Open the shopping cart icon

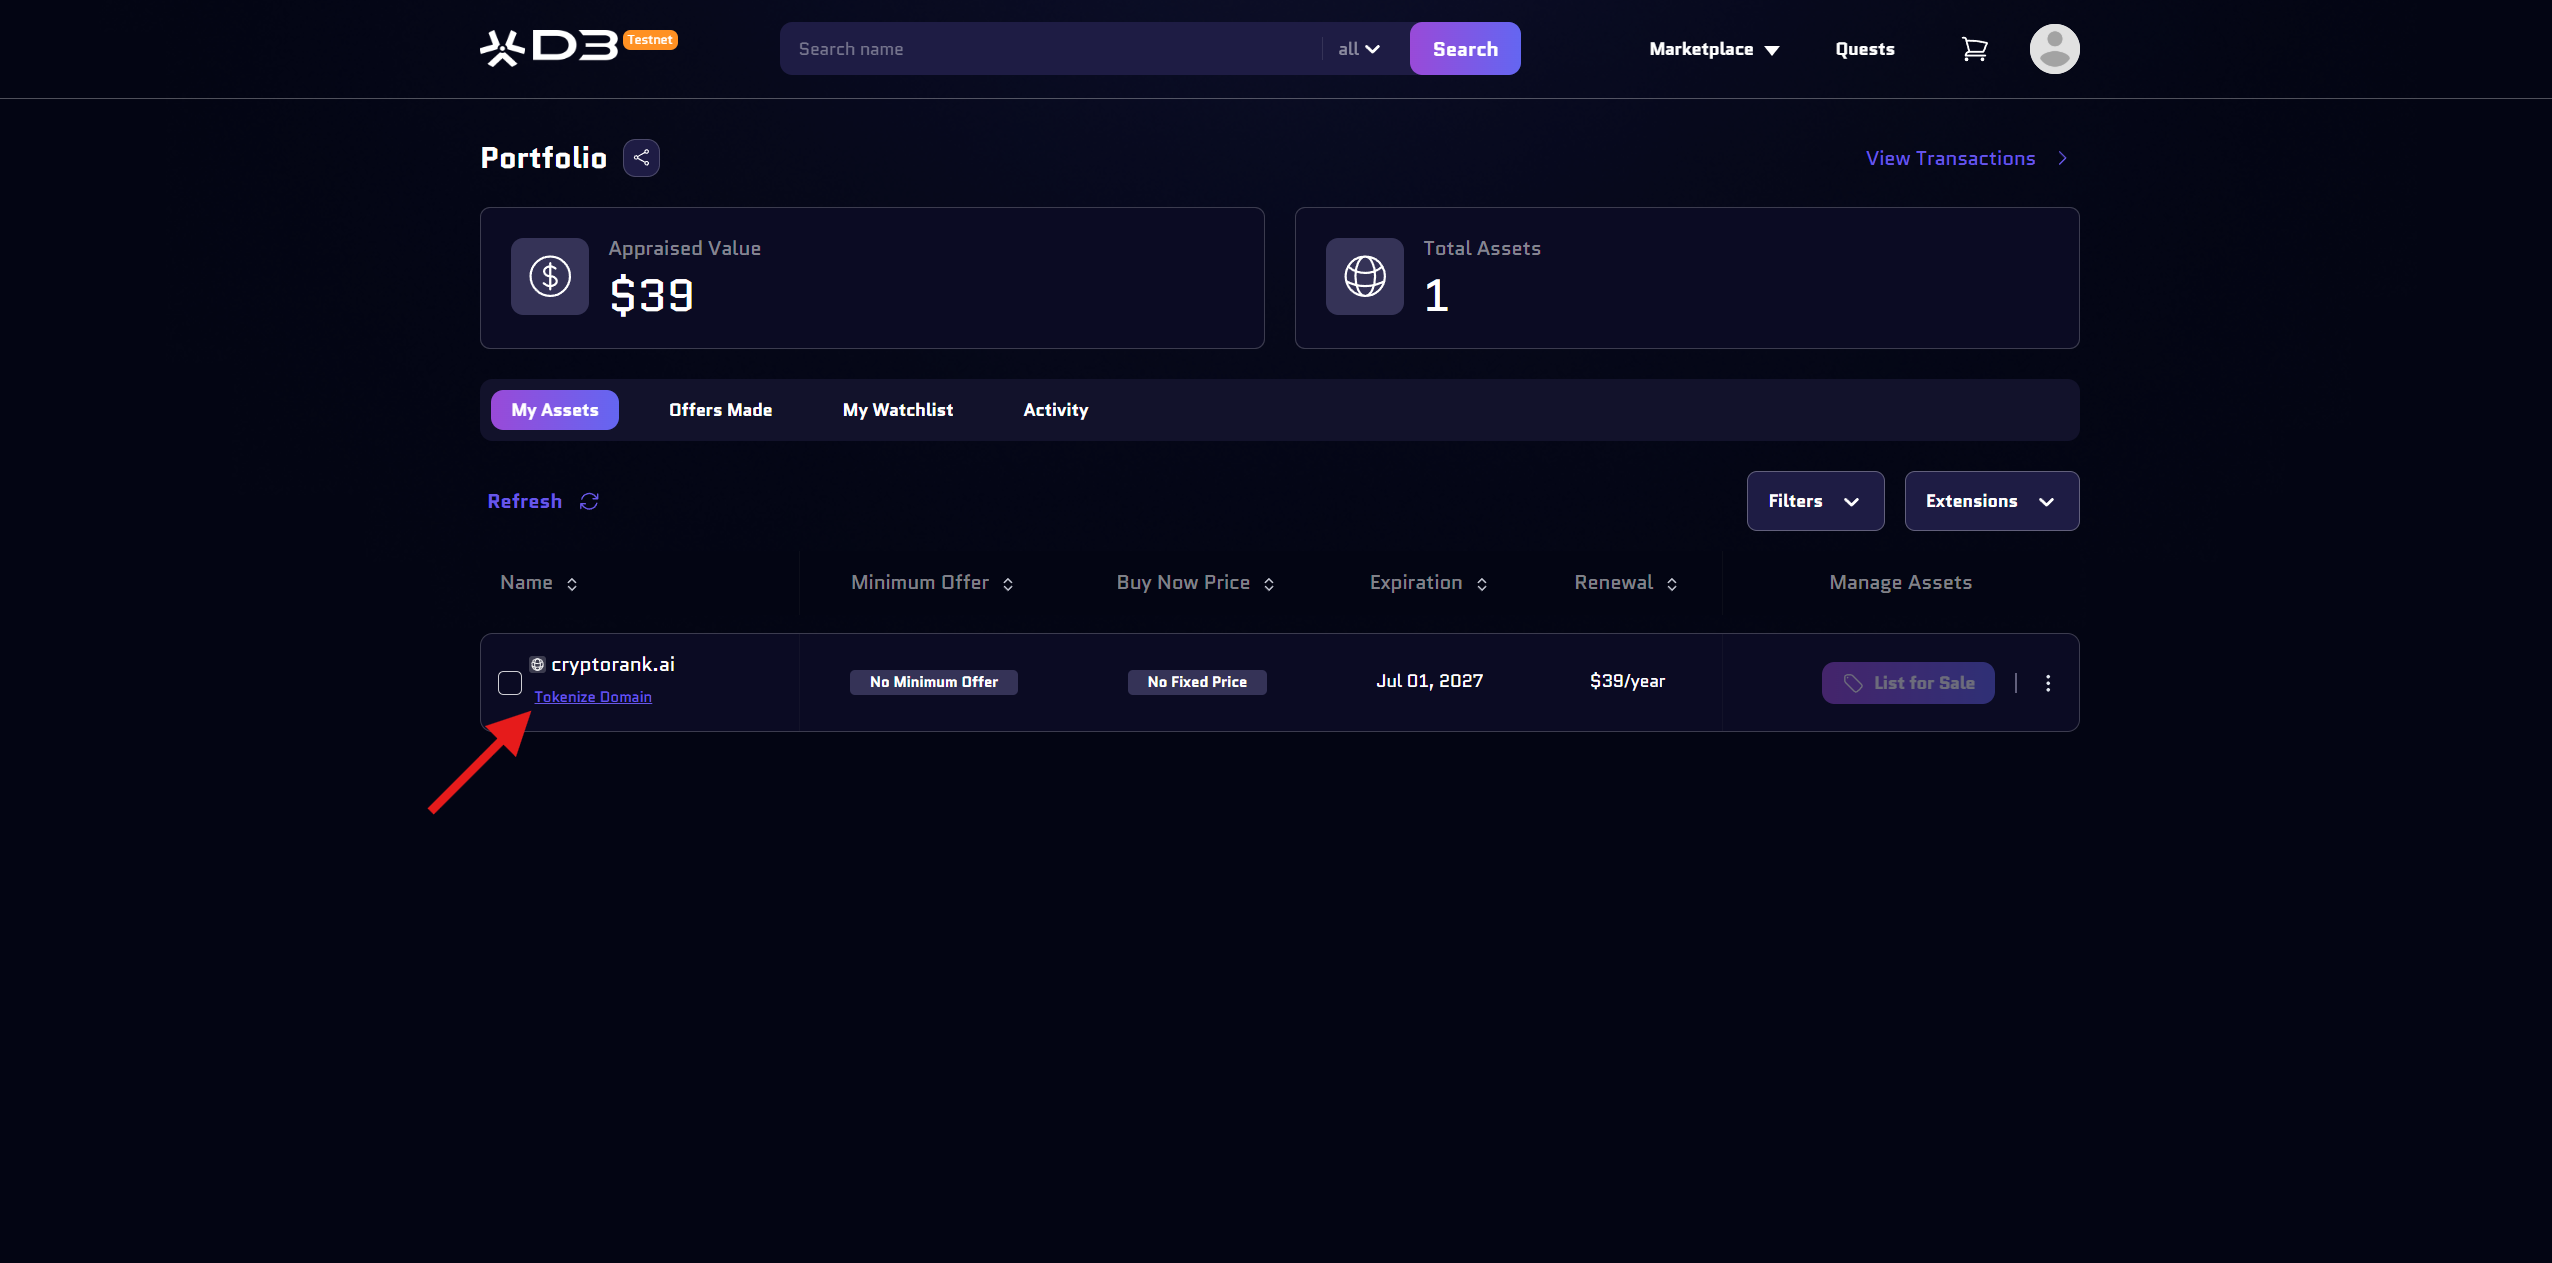click(x=1974, y=49)
